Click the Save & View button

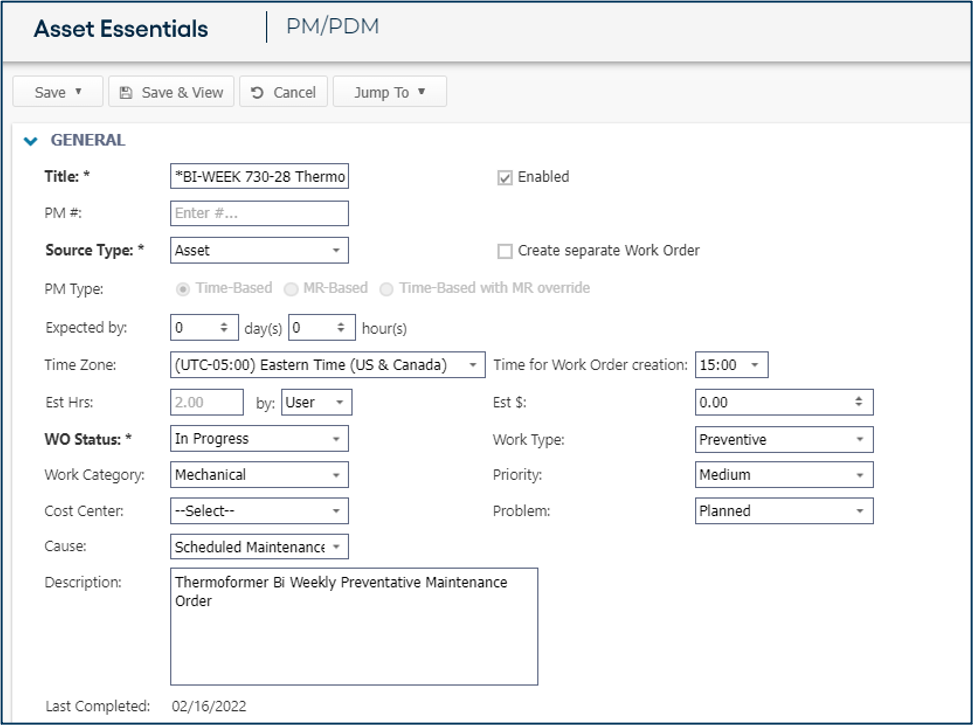tap(171, 92)
